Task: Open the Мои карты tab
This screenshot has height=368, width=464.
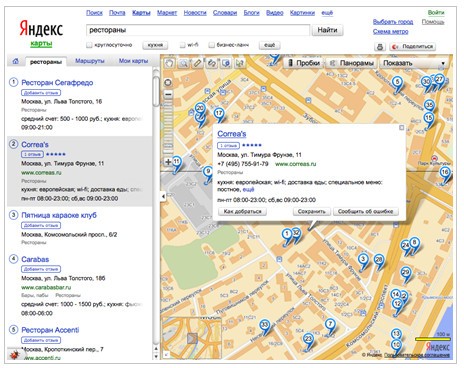Action: 133,61
